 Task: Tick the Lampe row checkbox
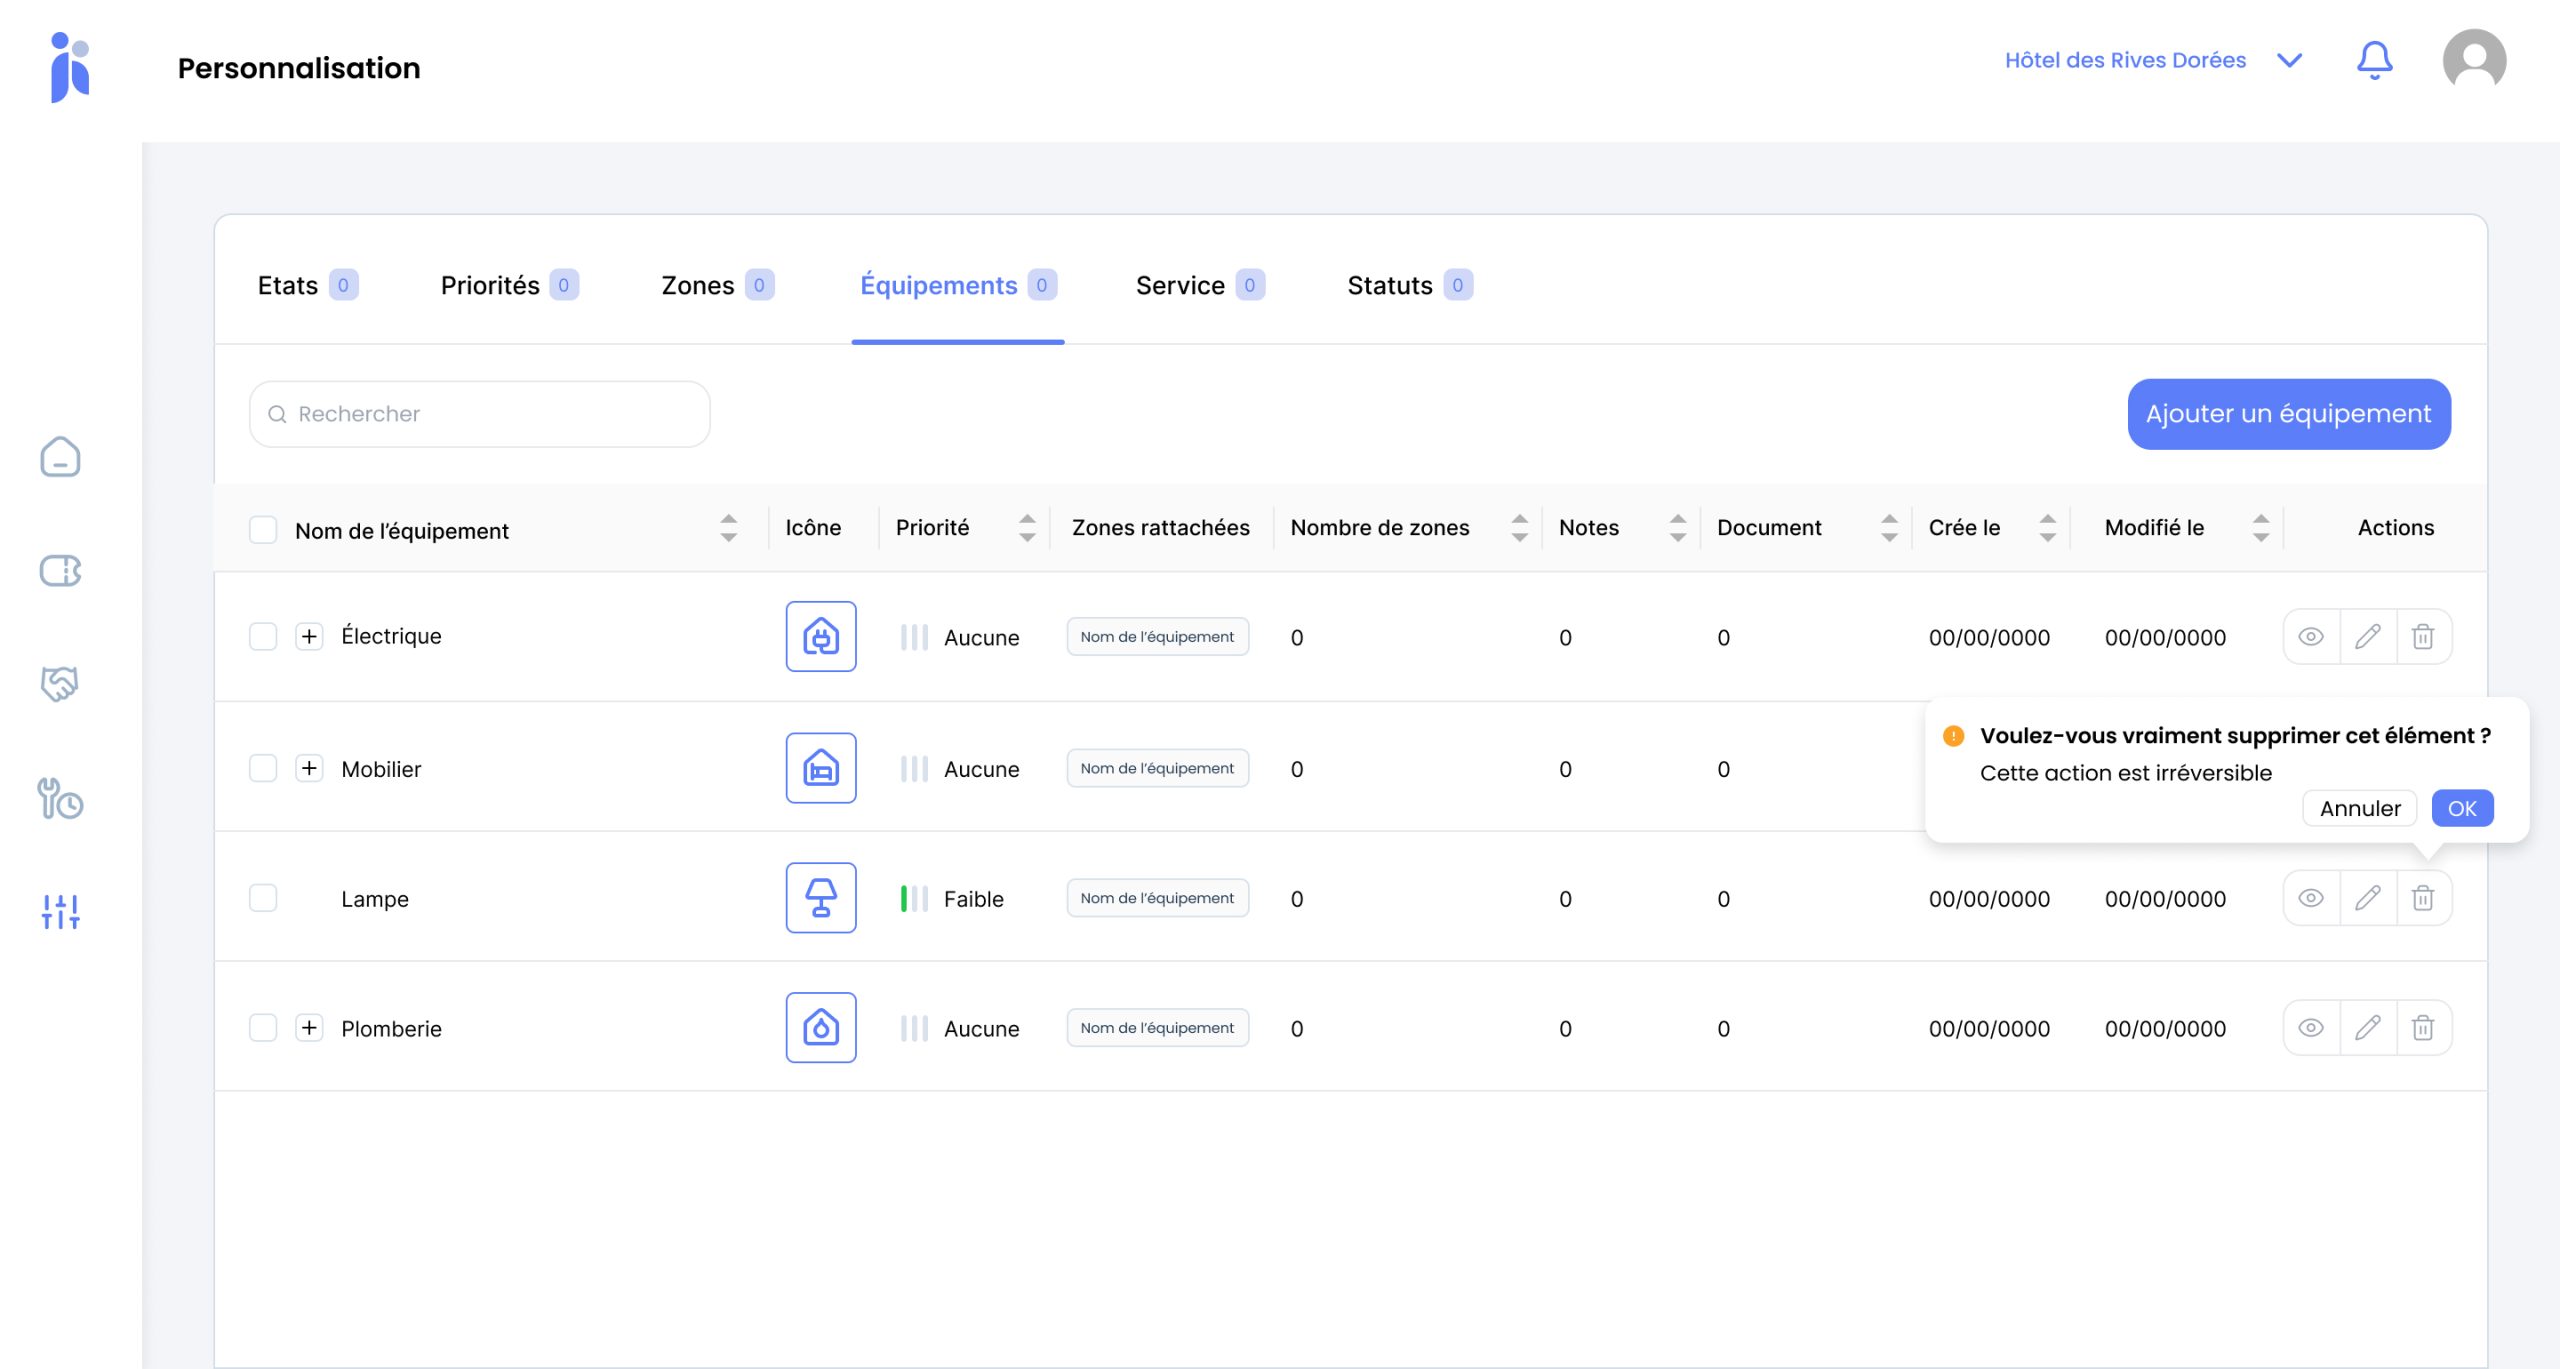point(263,898)
